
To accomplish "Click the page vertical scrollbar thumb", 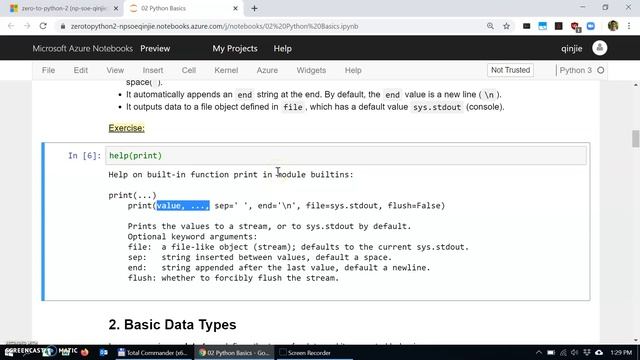I will coord(635,138).
